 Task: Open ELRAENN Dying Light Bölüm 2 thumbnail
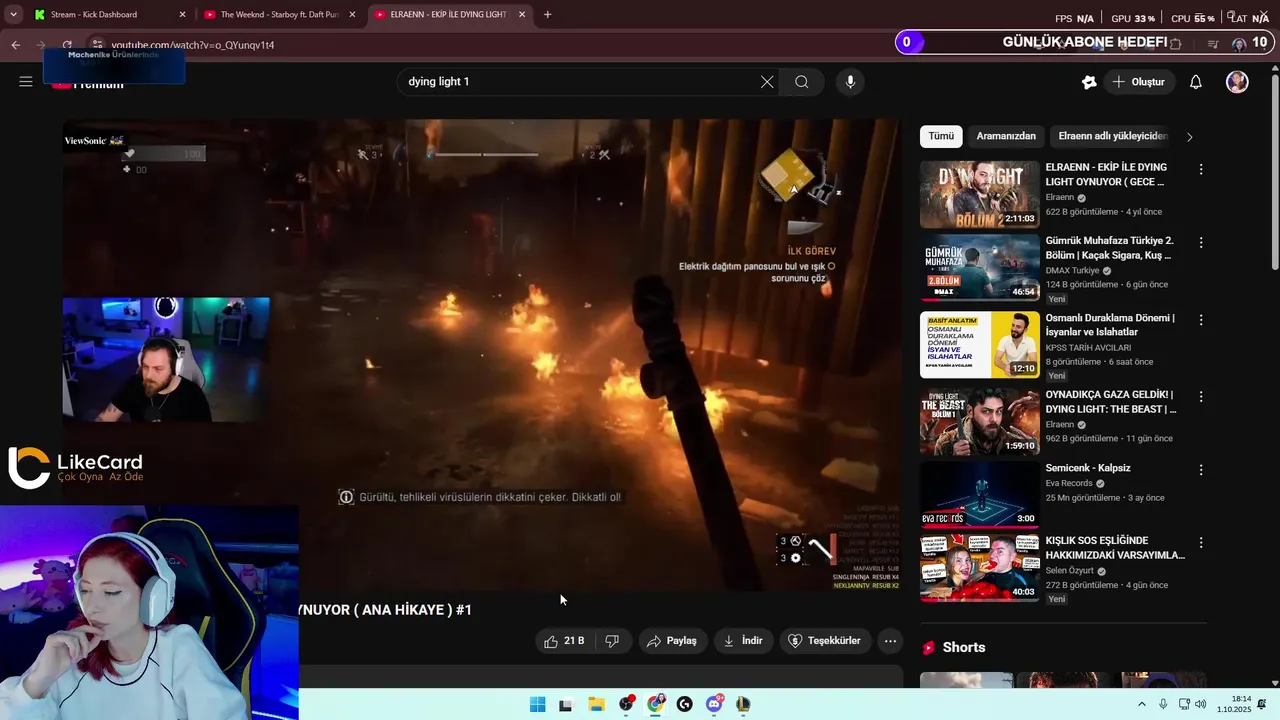coord(980,195)
